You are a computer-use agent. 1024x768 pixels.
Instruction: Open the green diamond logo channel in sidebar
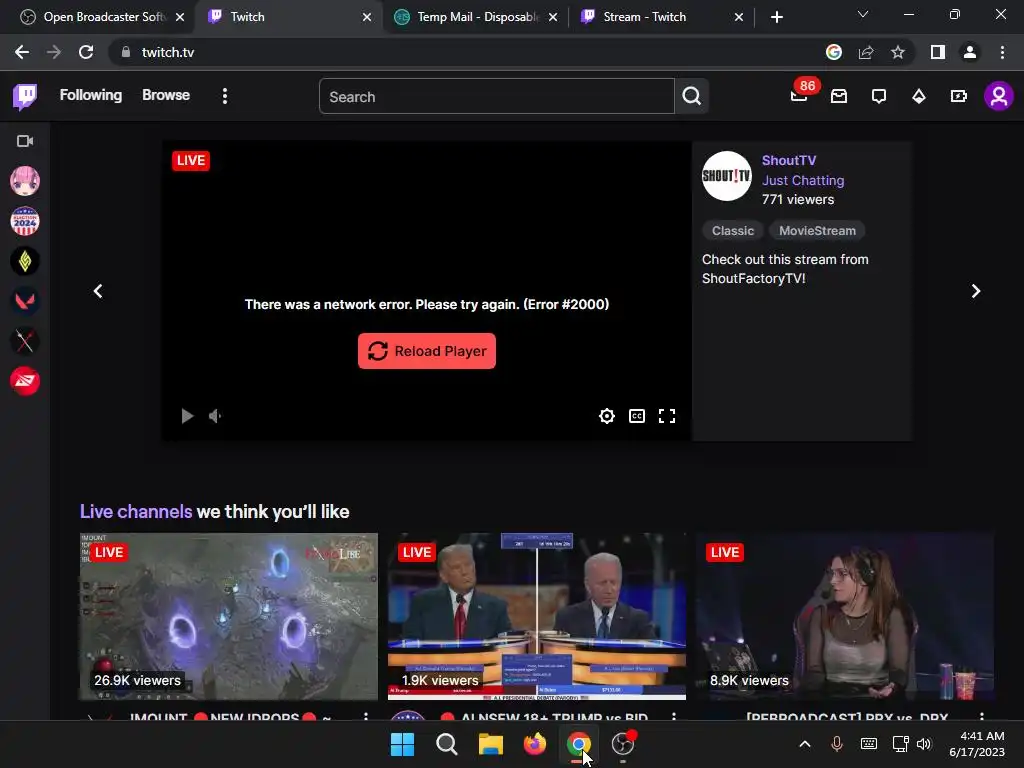[25, 261]
